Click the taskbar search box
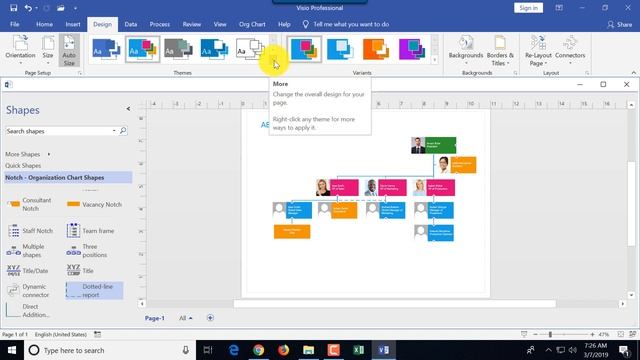This screenshot has width=640, height=360. click(110, 350)
